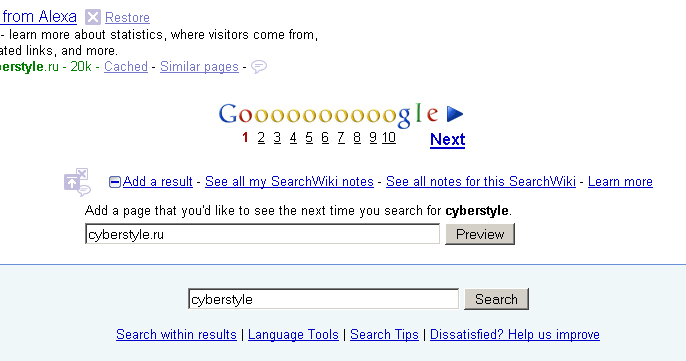The width and height of the screenshot is (686, 361).
Task: Go to results page 2
Action: point(261,138)
